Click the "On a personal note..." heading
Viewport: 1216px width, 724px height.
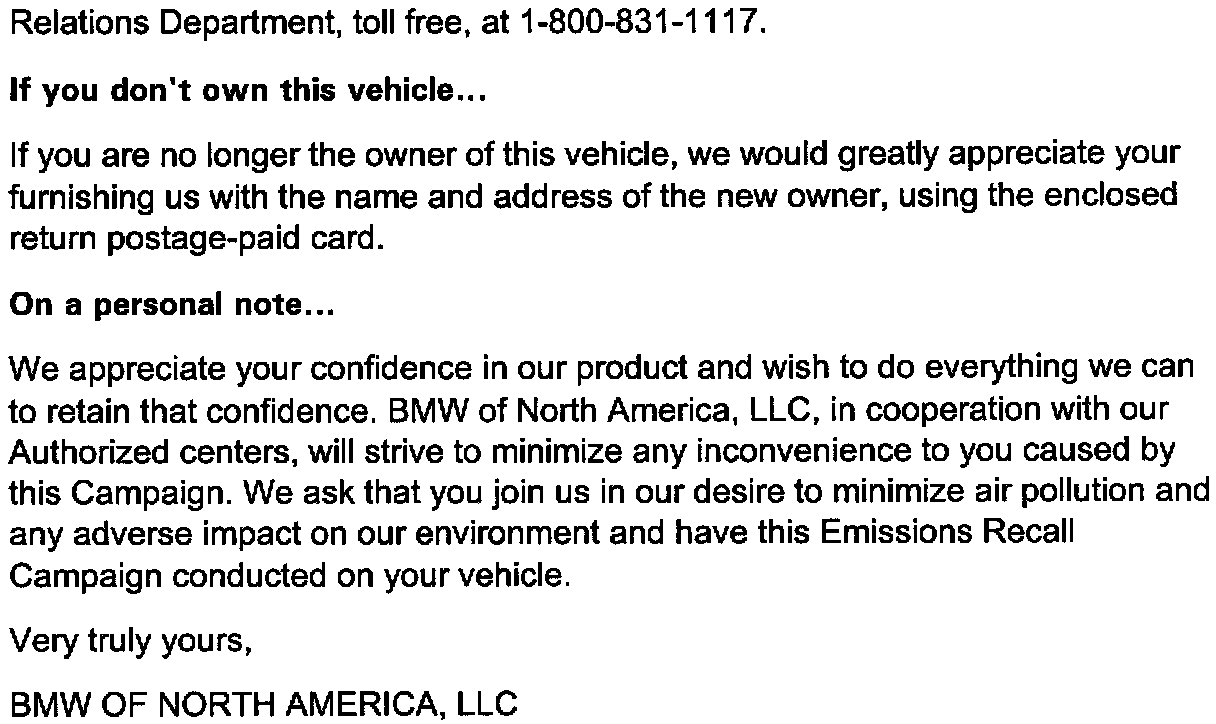(x=170, y=306)
